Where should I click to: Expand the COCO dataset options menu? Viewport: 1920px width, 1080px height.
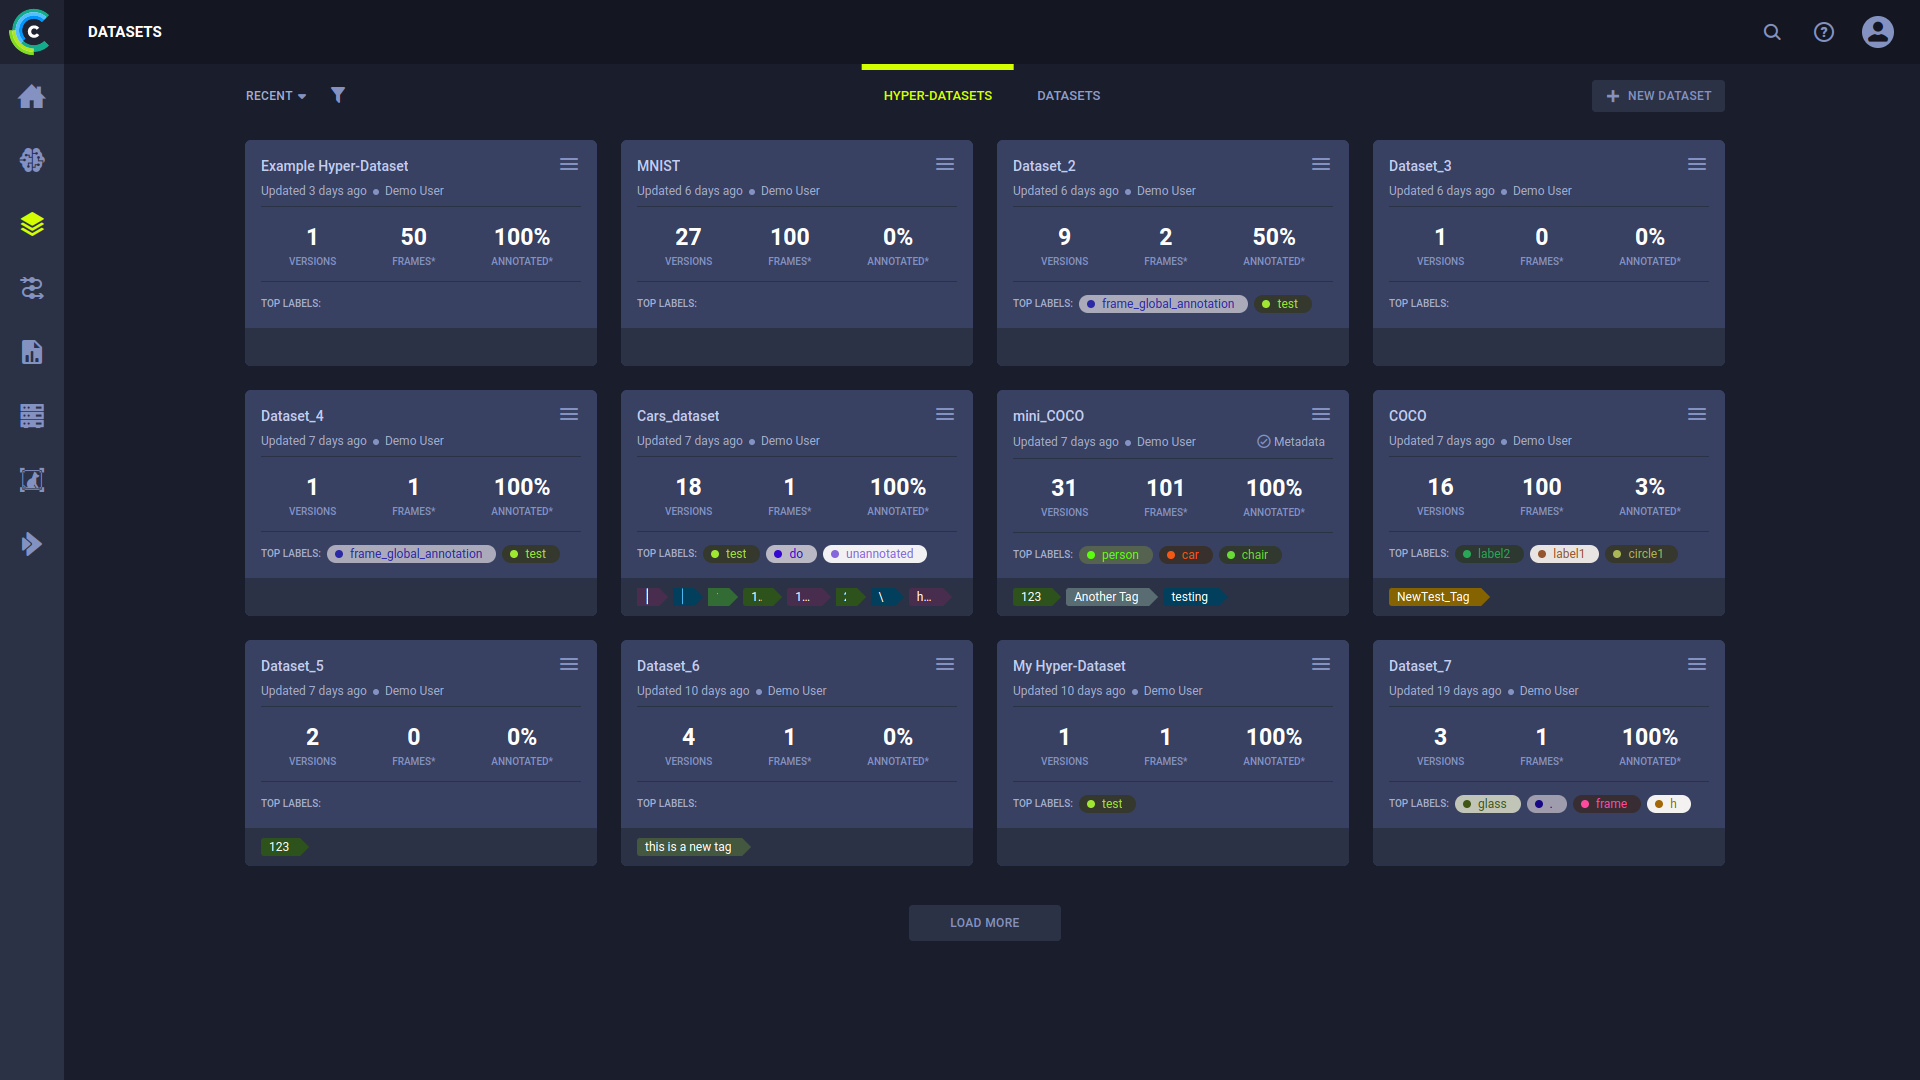(x=1697, y=414)
